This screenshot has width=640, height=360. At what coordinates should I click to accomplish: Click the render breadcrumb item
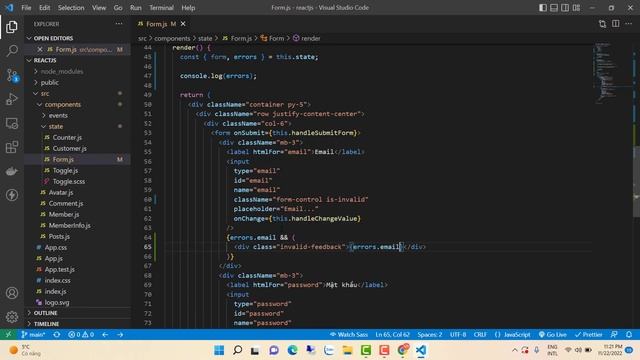[307, 38]
